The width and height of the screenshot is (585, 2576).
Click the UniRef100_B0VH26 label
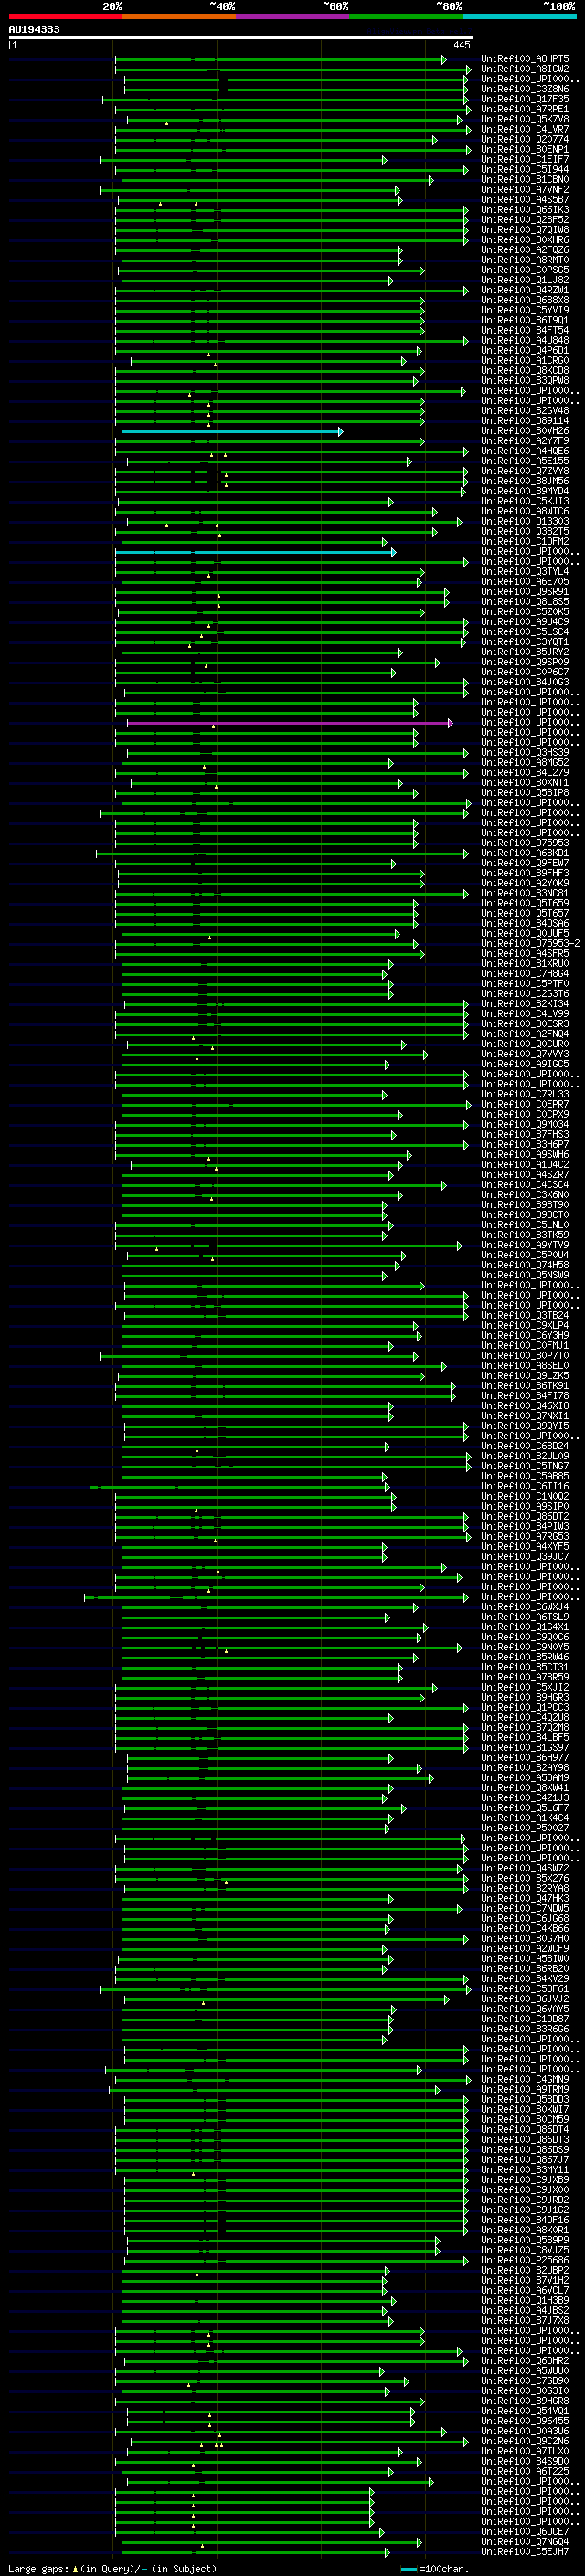click(525, 431)
